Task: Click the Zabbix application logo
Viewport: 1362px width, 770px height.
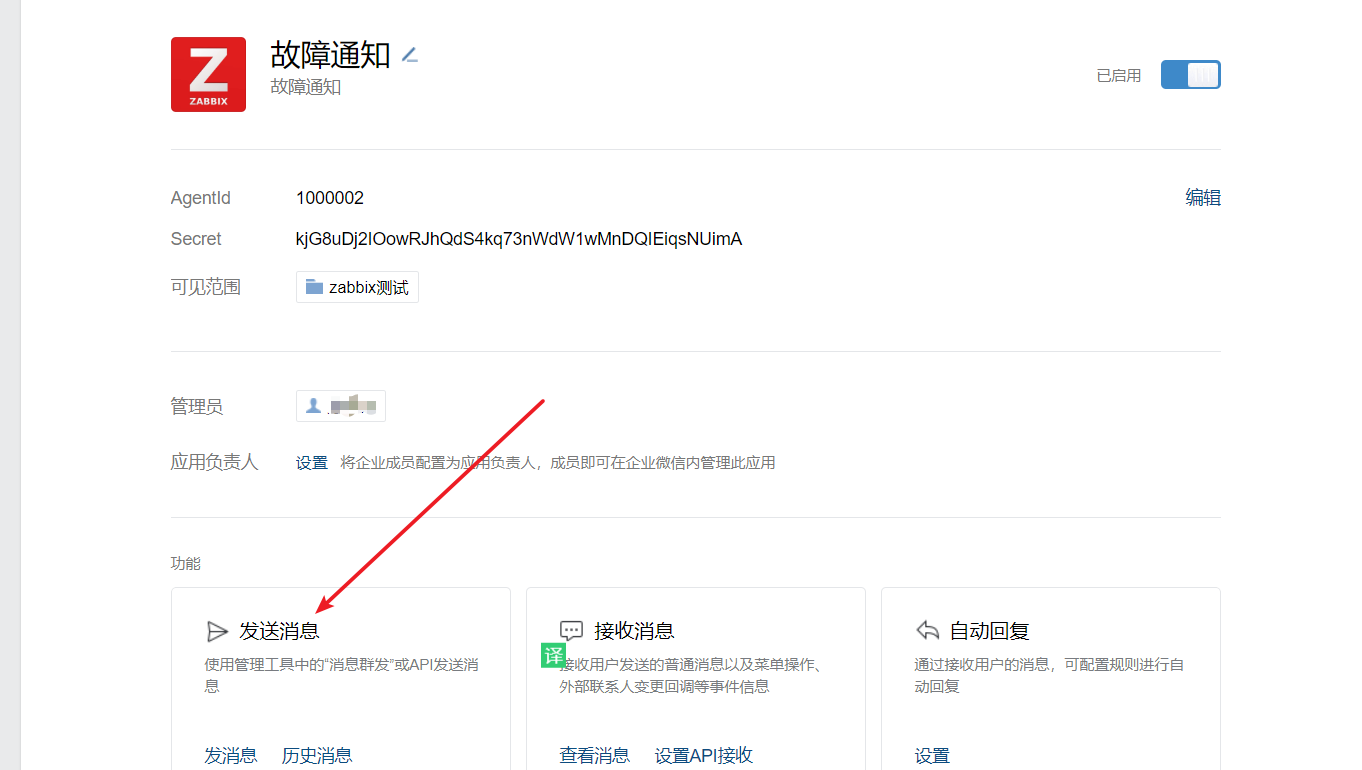Action: click(x=208, y=74)
